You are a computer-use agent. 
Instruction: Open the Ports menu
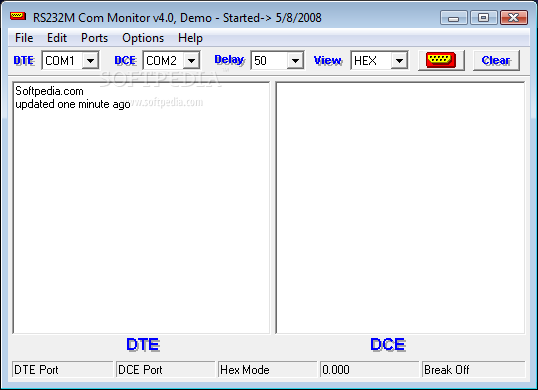[94, 38]
